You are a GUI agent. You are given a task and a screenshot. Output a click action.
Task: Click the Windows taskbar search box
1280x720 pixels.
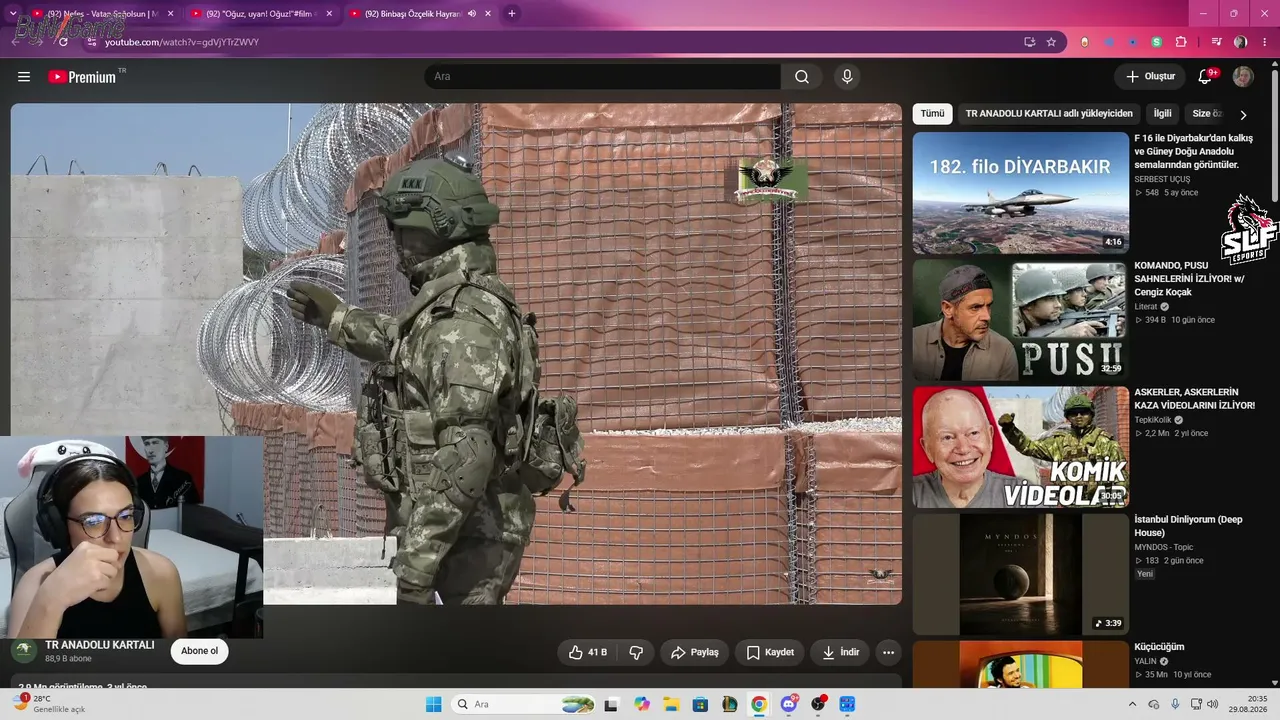coord(524,704)
